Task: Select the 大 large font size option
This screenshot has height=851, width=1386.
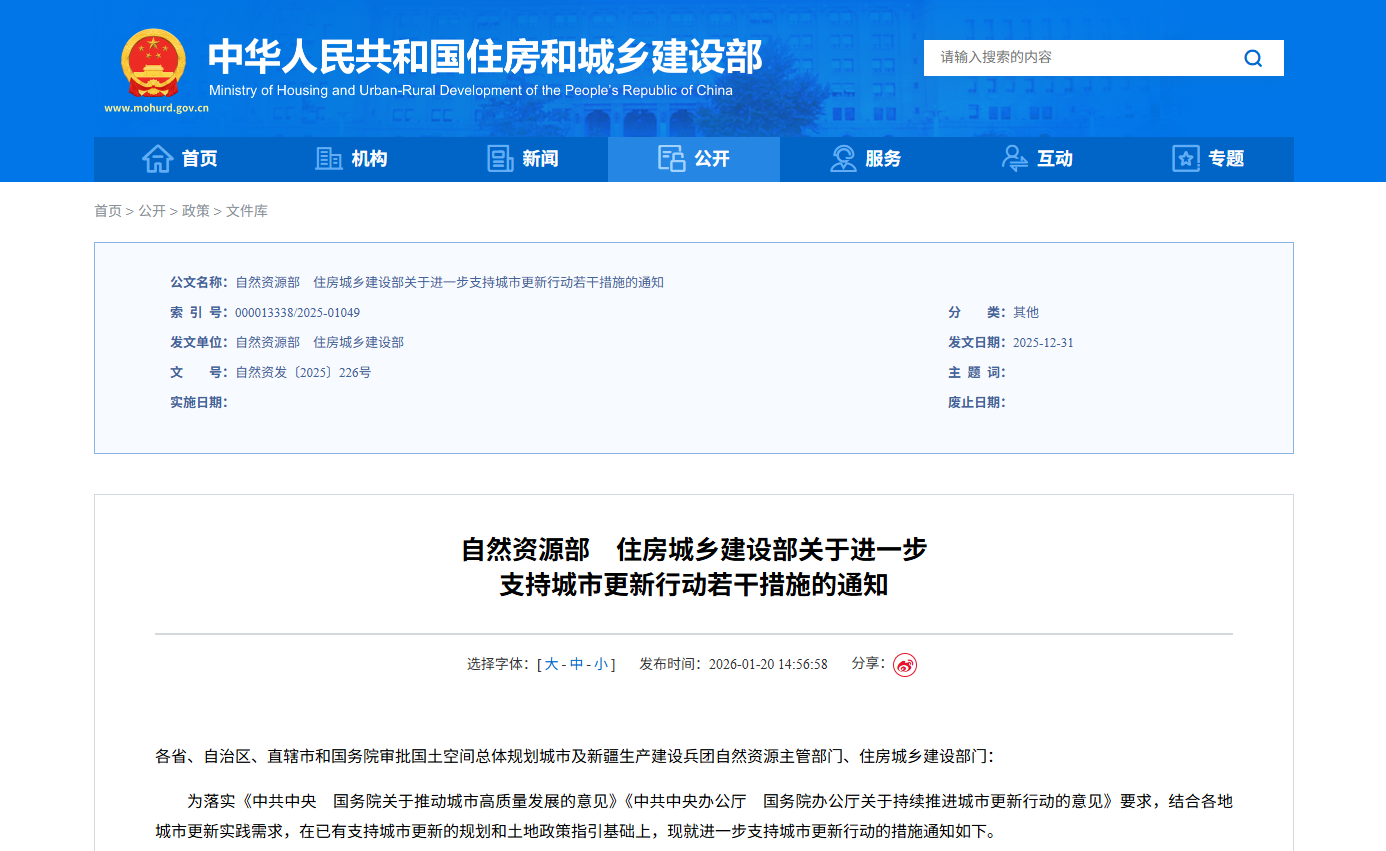Action: (553, 663)
